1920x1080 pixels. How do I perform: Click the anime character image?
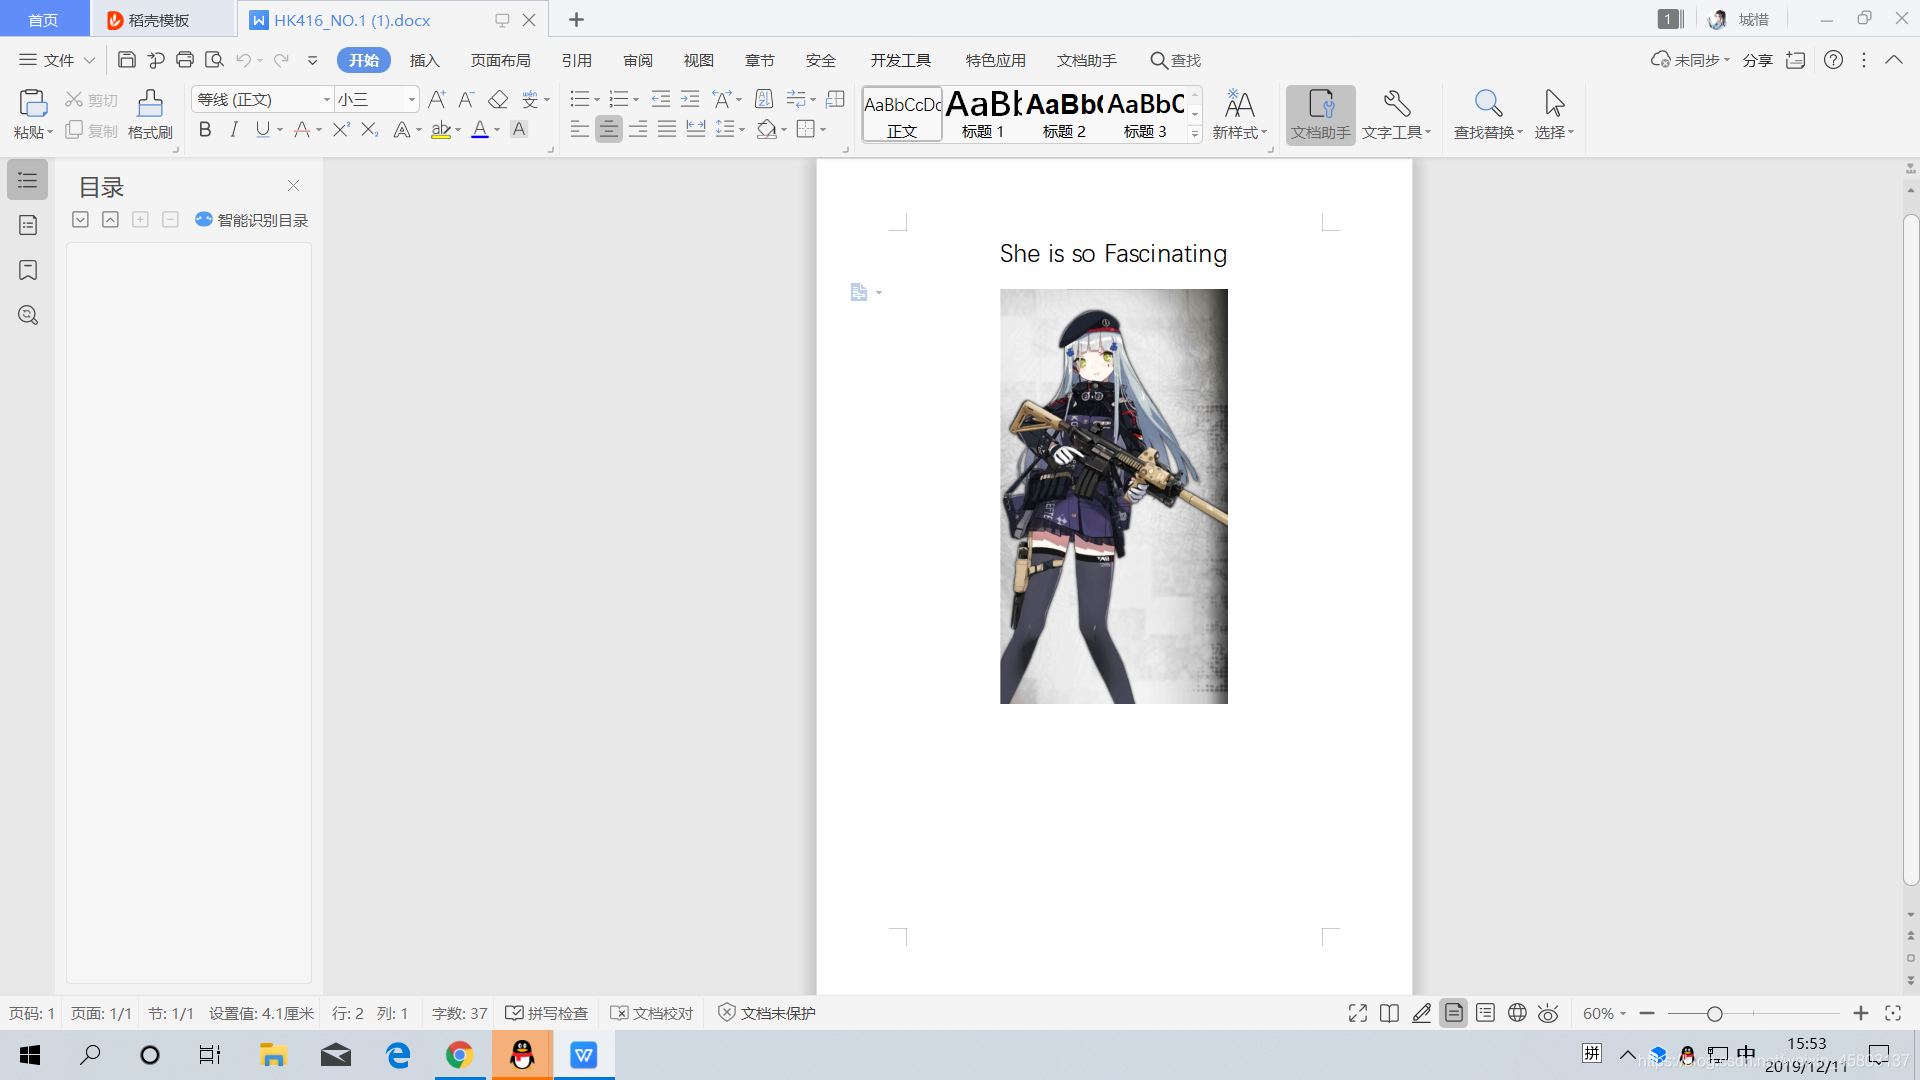(1114, 497)
